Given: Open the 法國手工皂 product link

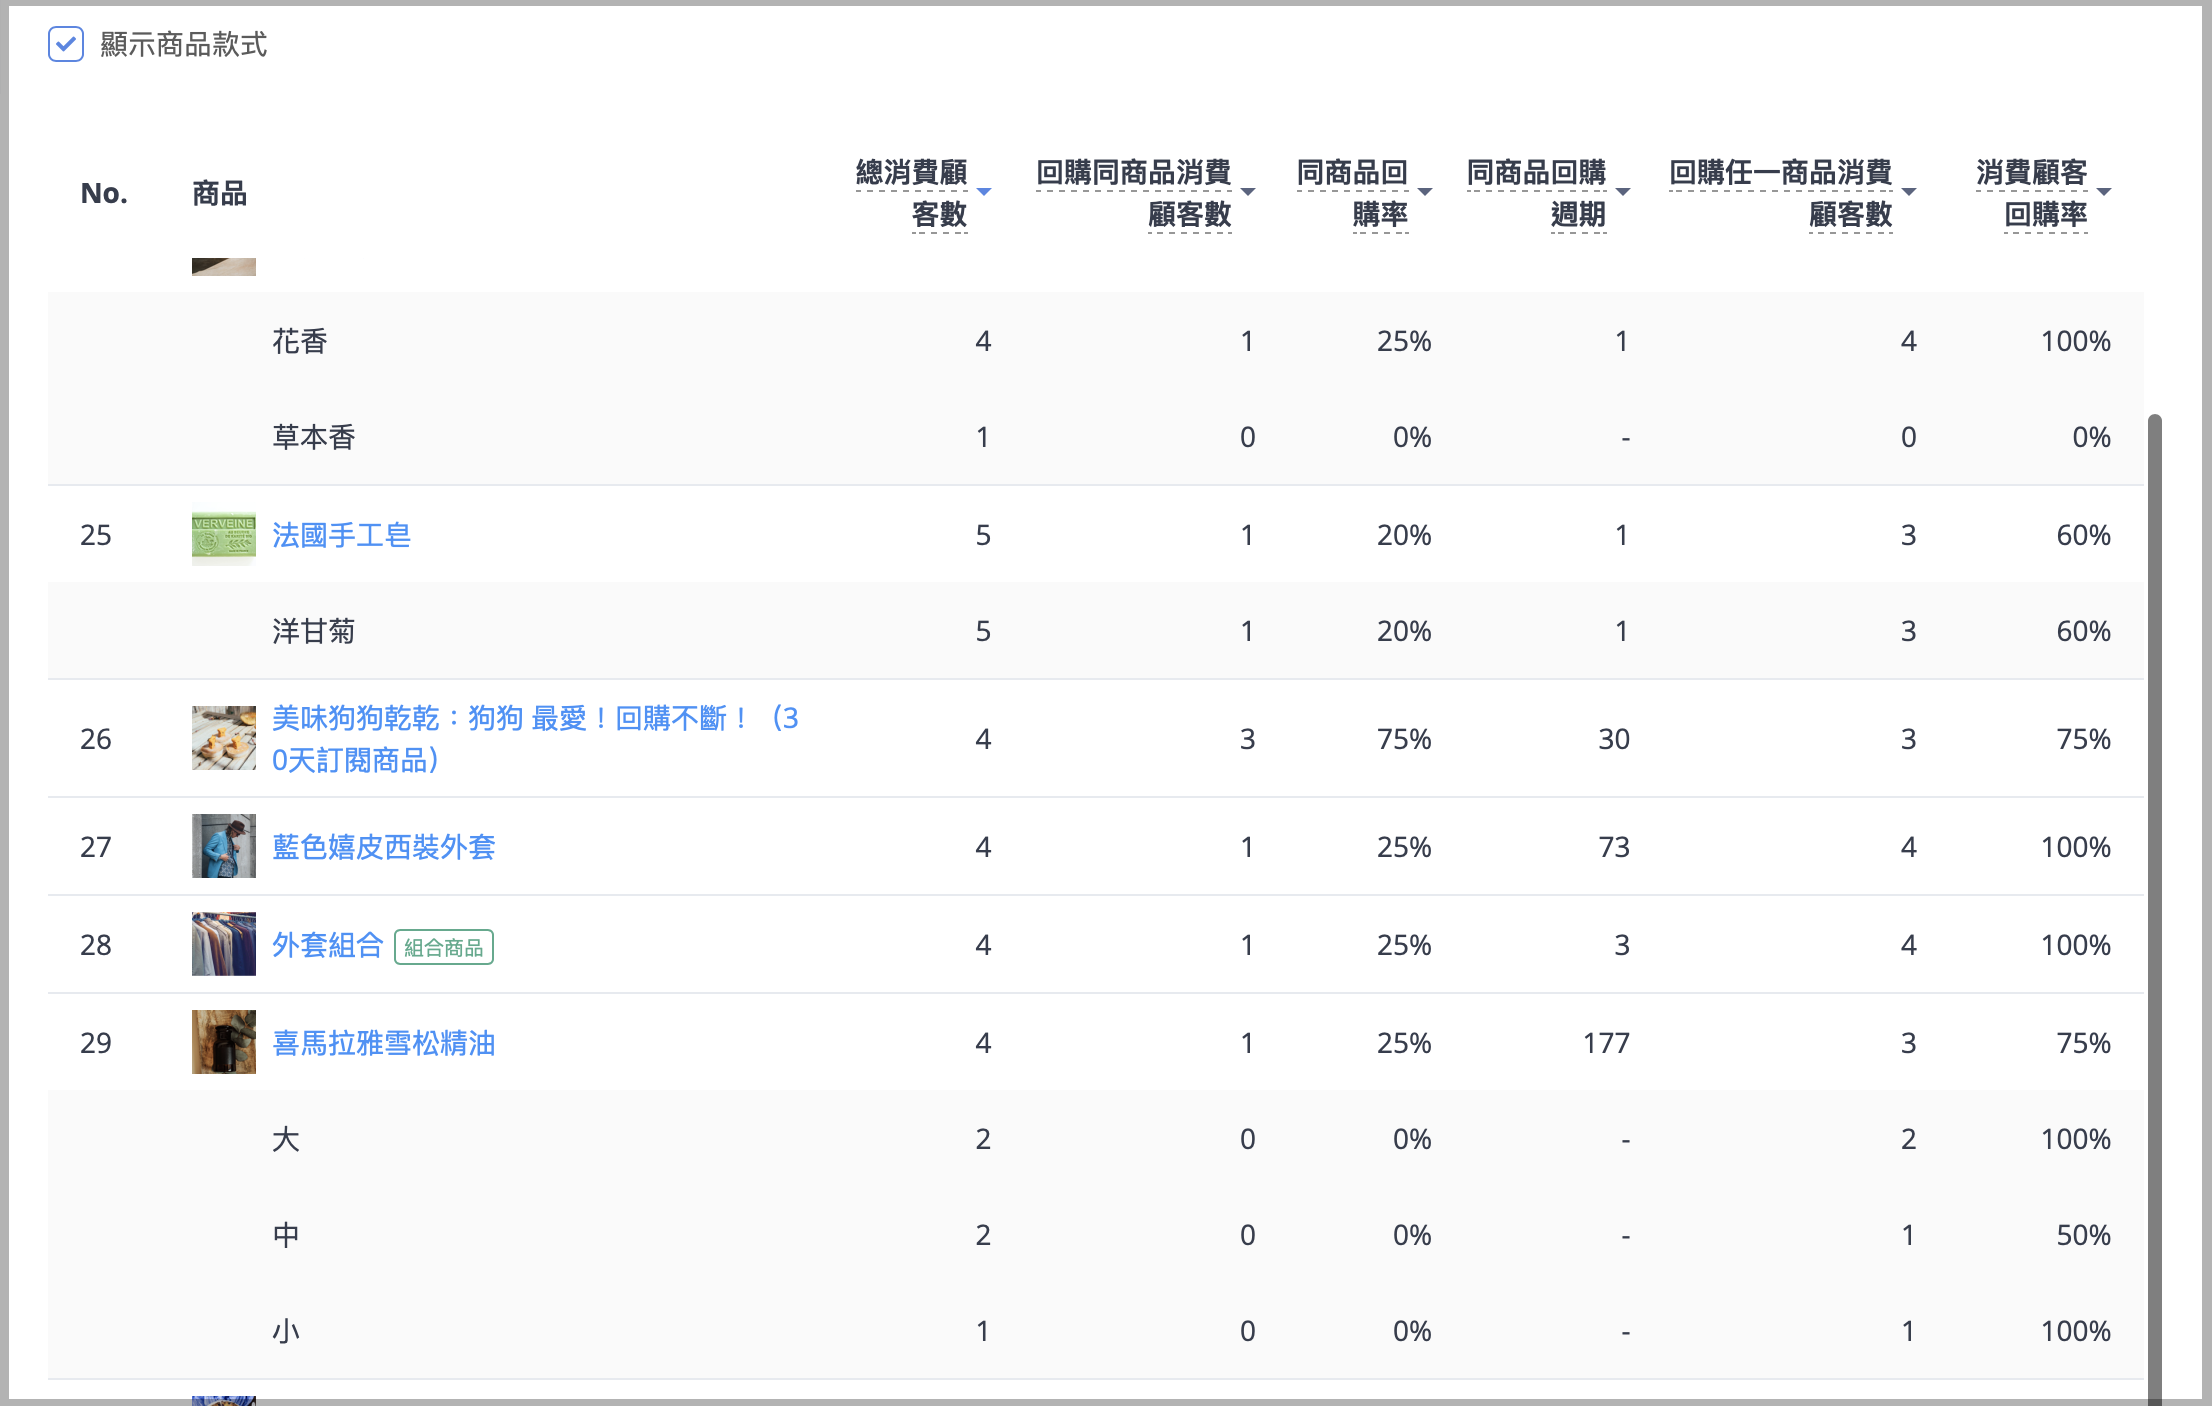Looking at the screenshot, I should 341,535.
